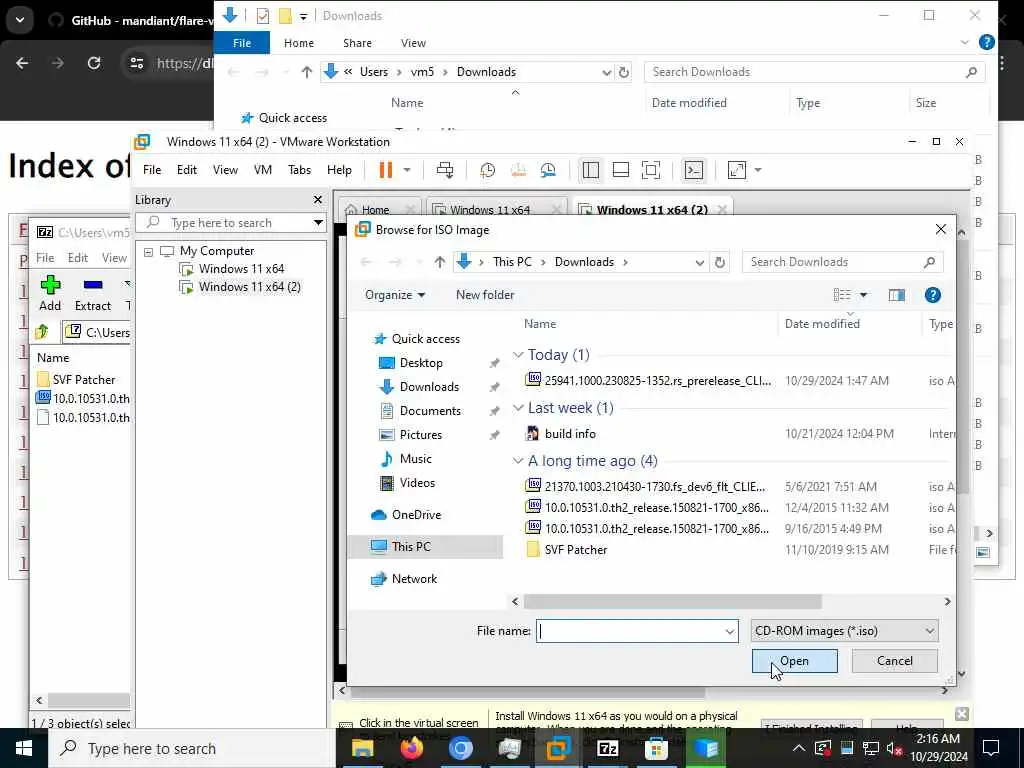Select Pictures in the navigation pane

tap(421, 435)
